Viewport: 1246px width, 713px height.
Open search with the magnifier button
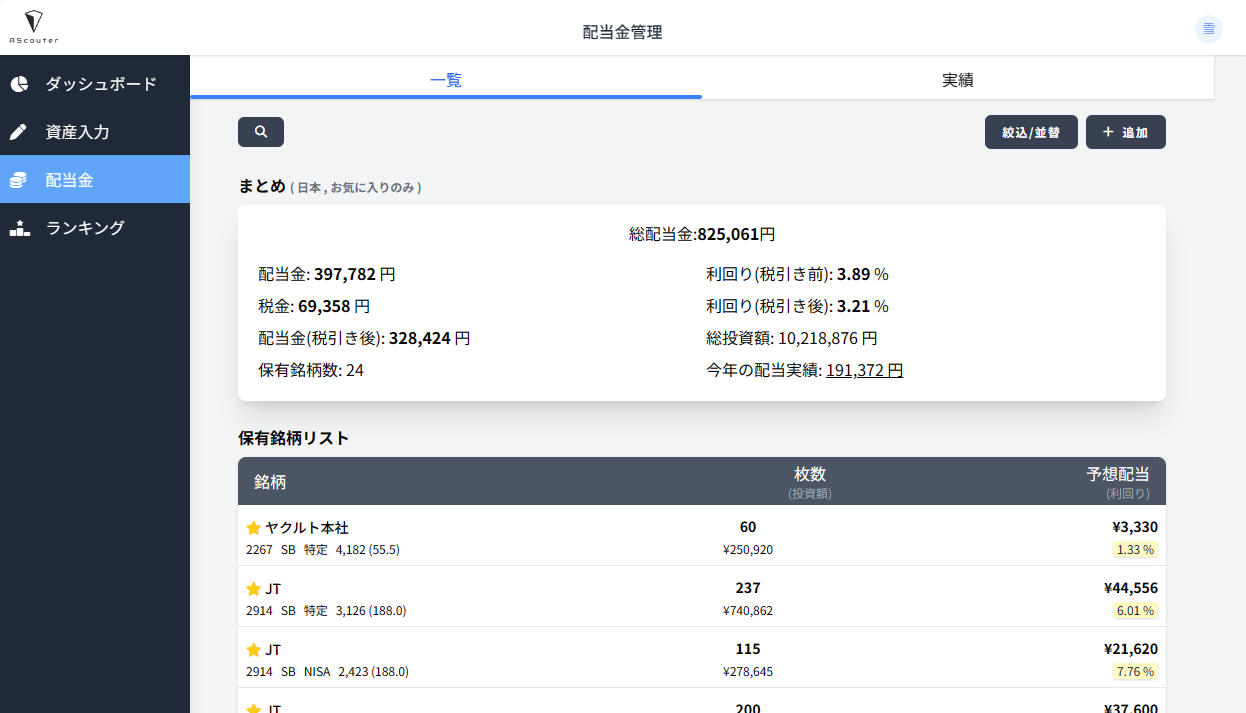tap(261, 132)
